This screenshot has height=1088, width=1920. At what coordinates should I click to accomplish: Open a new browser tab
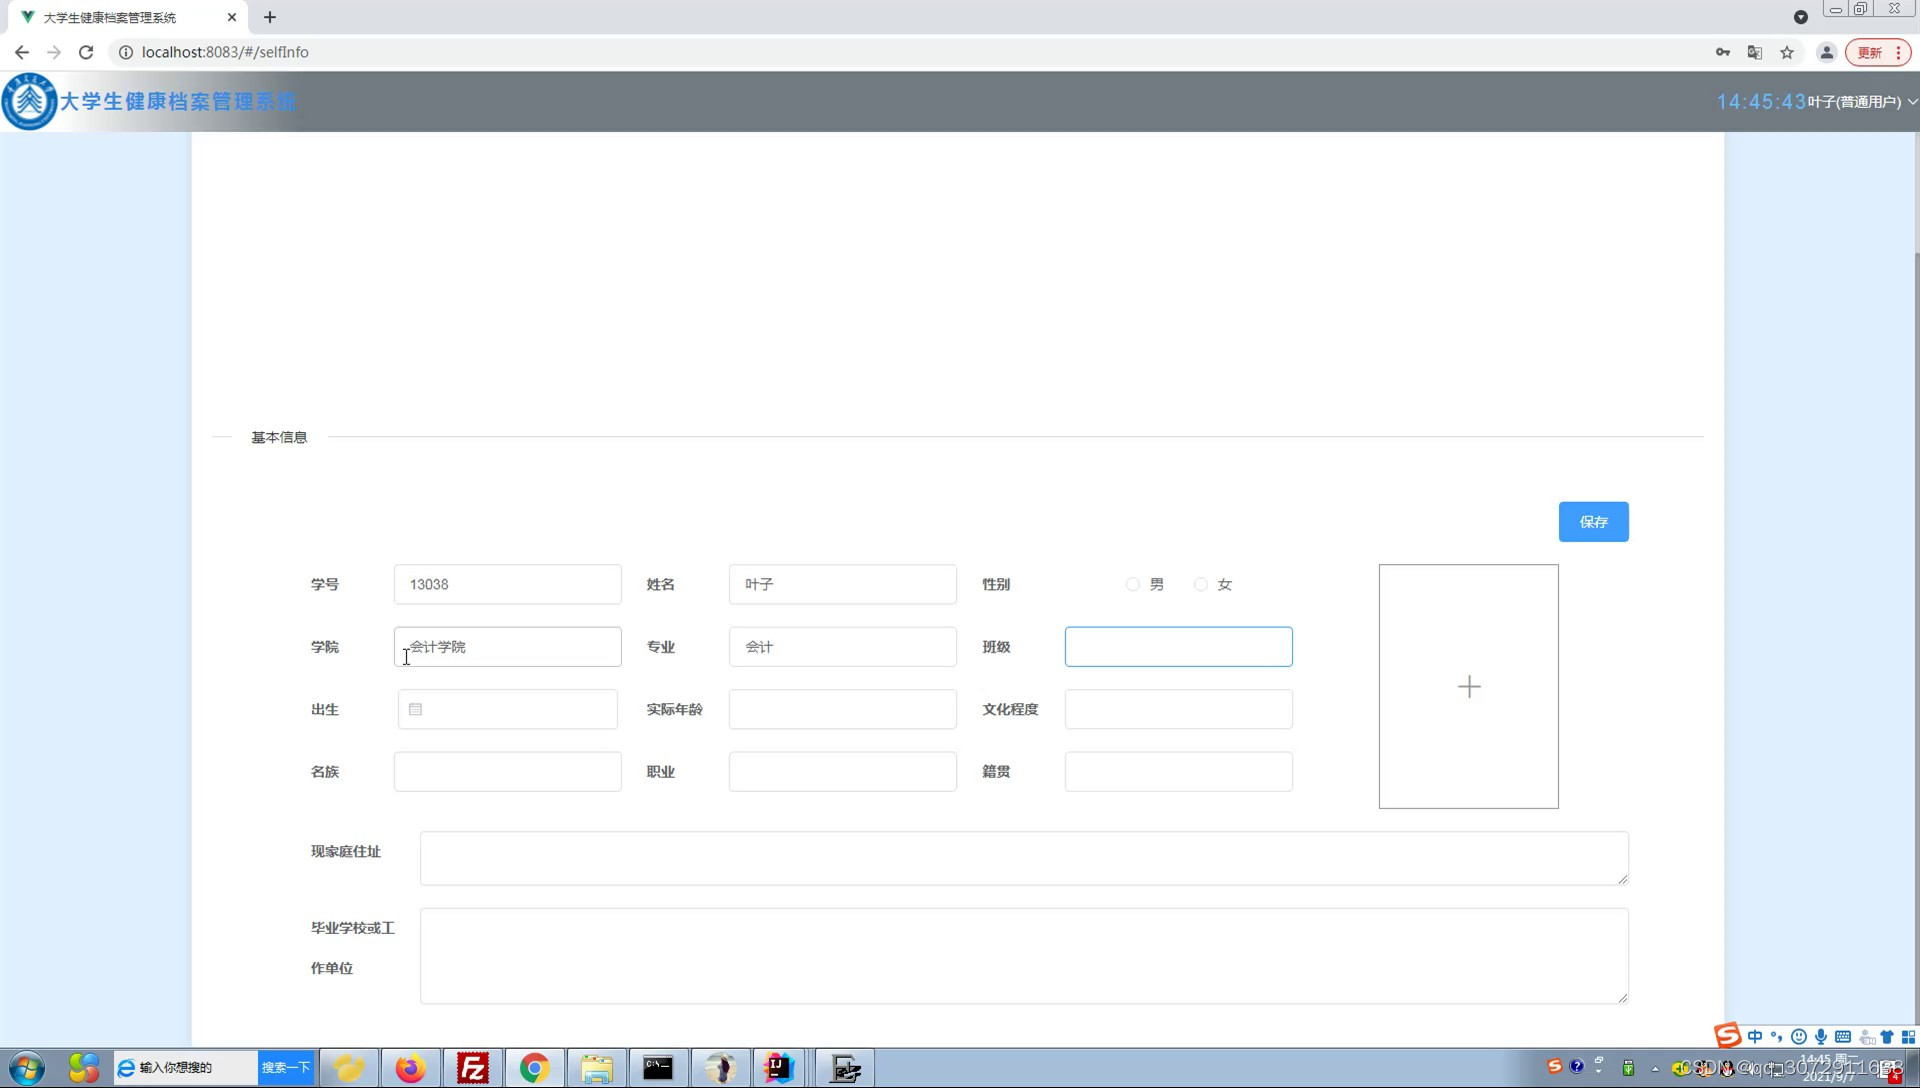(270, 17)
